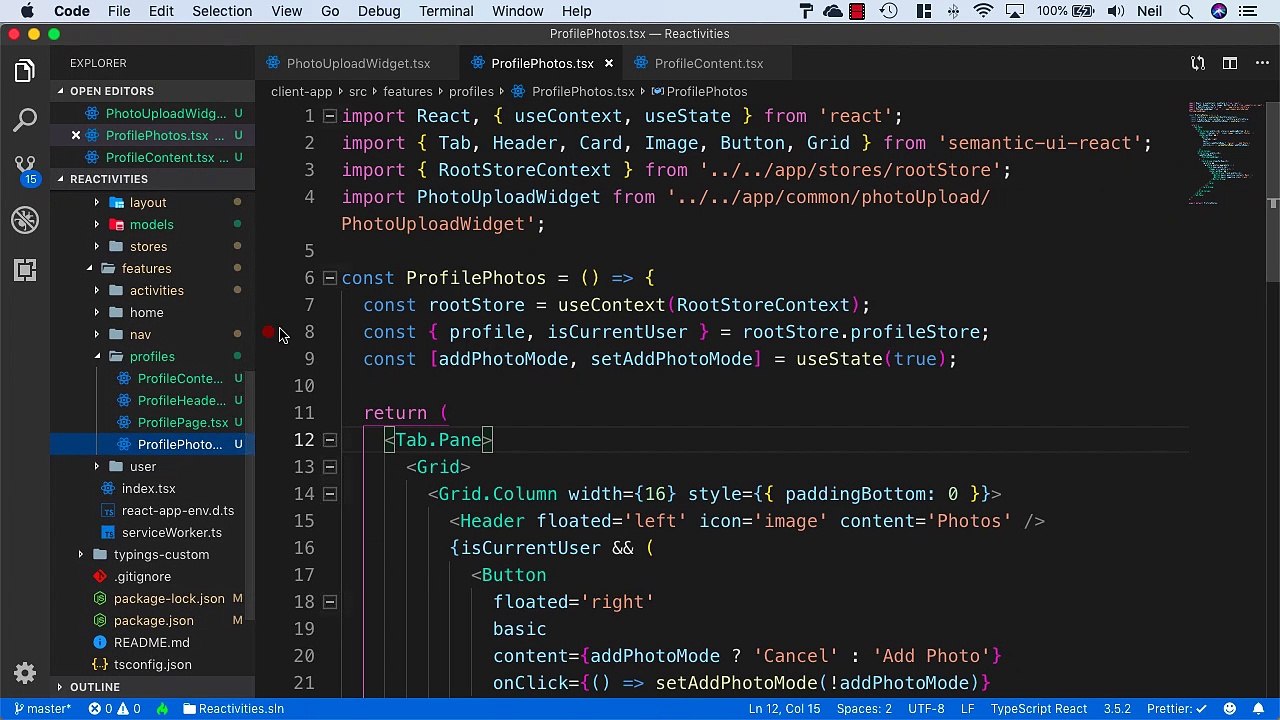The image size is (1280, 720).
Task: Open the Extensions view in activity bar
Action: pyautogui.click(x=25, y=269)
